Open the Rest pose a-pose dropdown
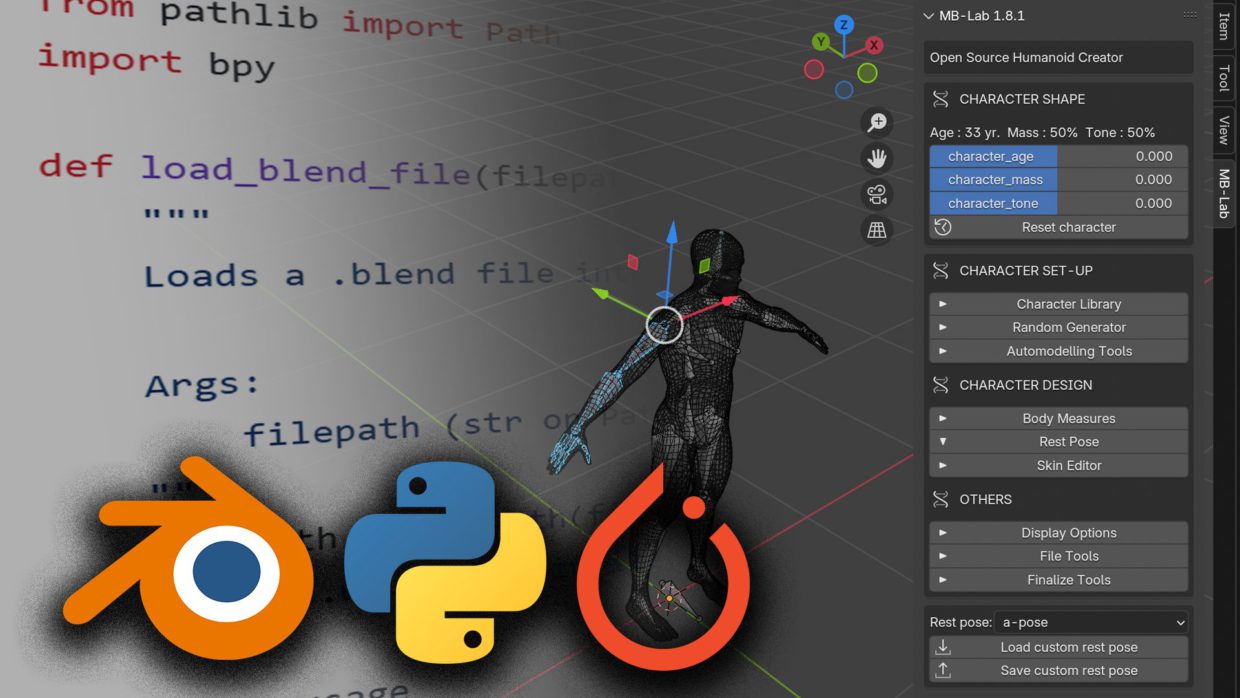The width and height of the screenshot is (1240, 698). tap(1091, 622)
